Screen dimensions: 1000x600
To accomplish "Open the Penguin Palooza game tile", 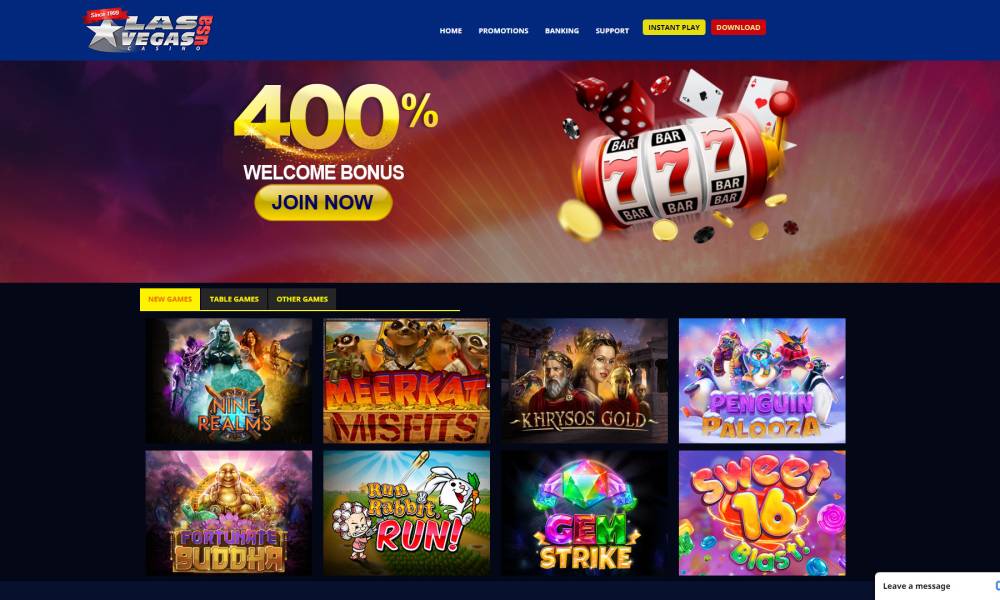I will [x=762, y=381].
